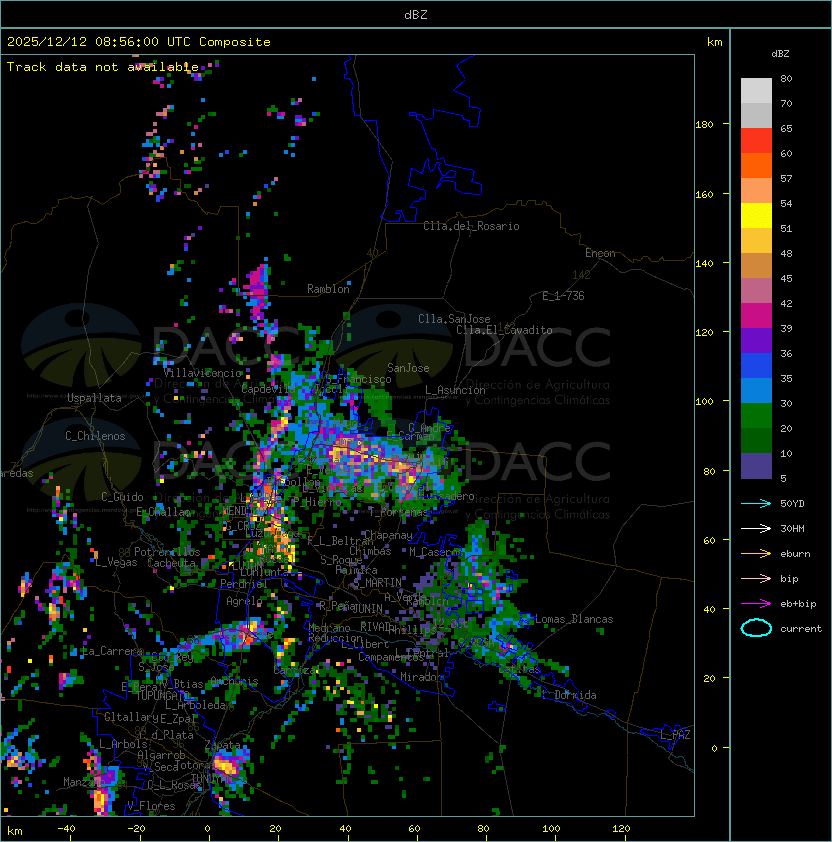Click the 'Mirador' map label

(421, 677)
